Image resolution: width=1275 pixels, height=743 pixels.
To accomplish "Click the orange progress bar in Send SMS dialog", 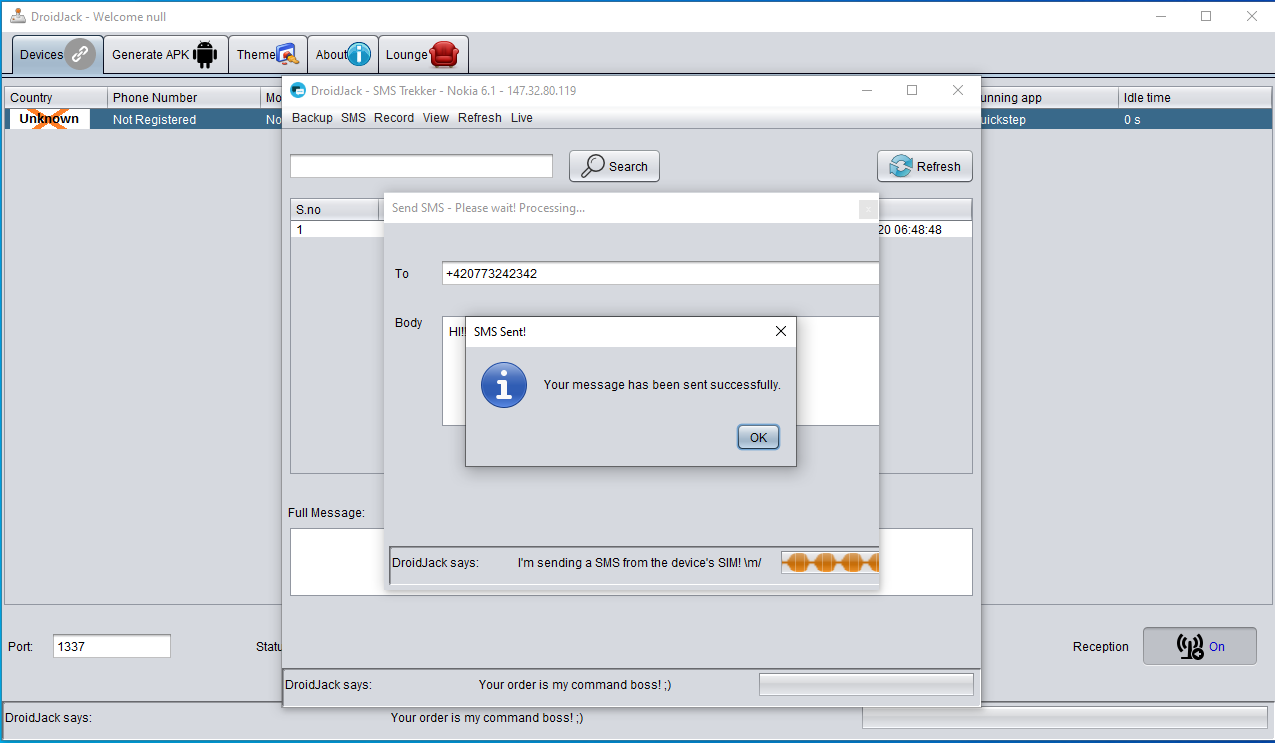I will (x=830, y=563).
